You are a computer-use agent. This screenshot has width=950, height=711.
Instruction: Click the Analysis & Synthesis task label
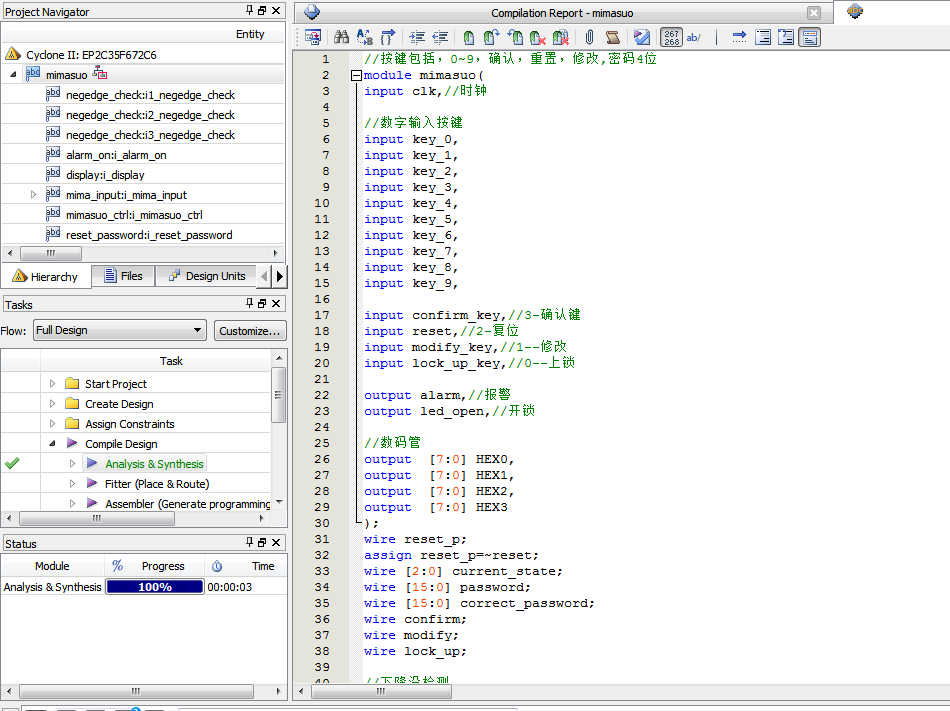[x=154, y=464]
